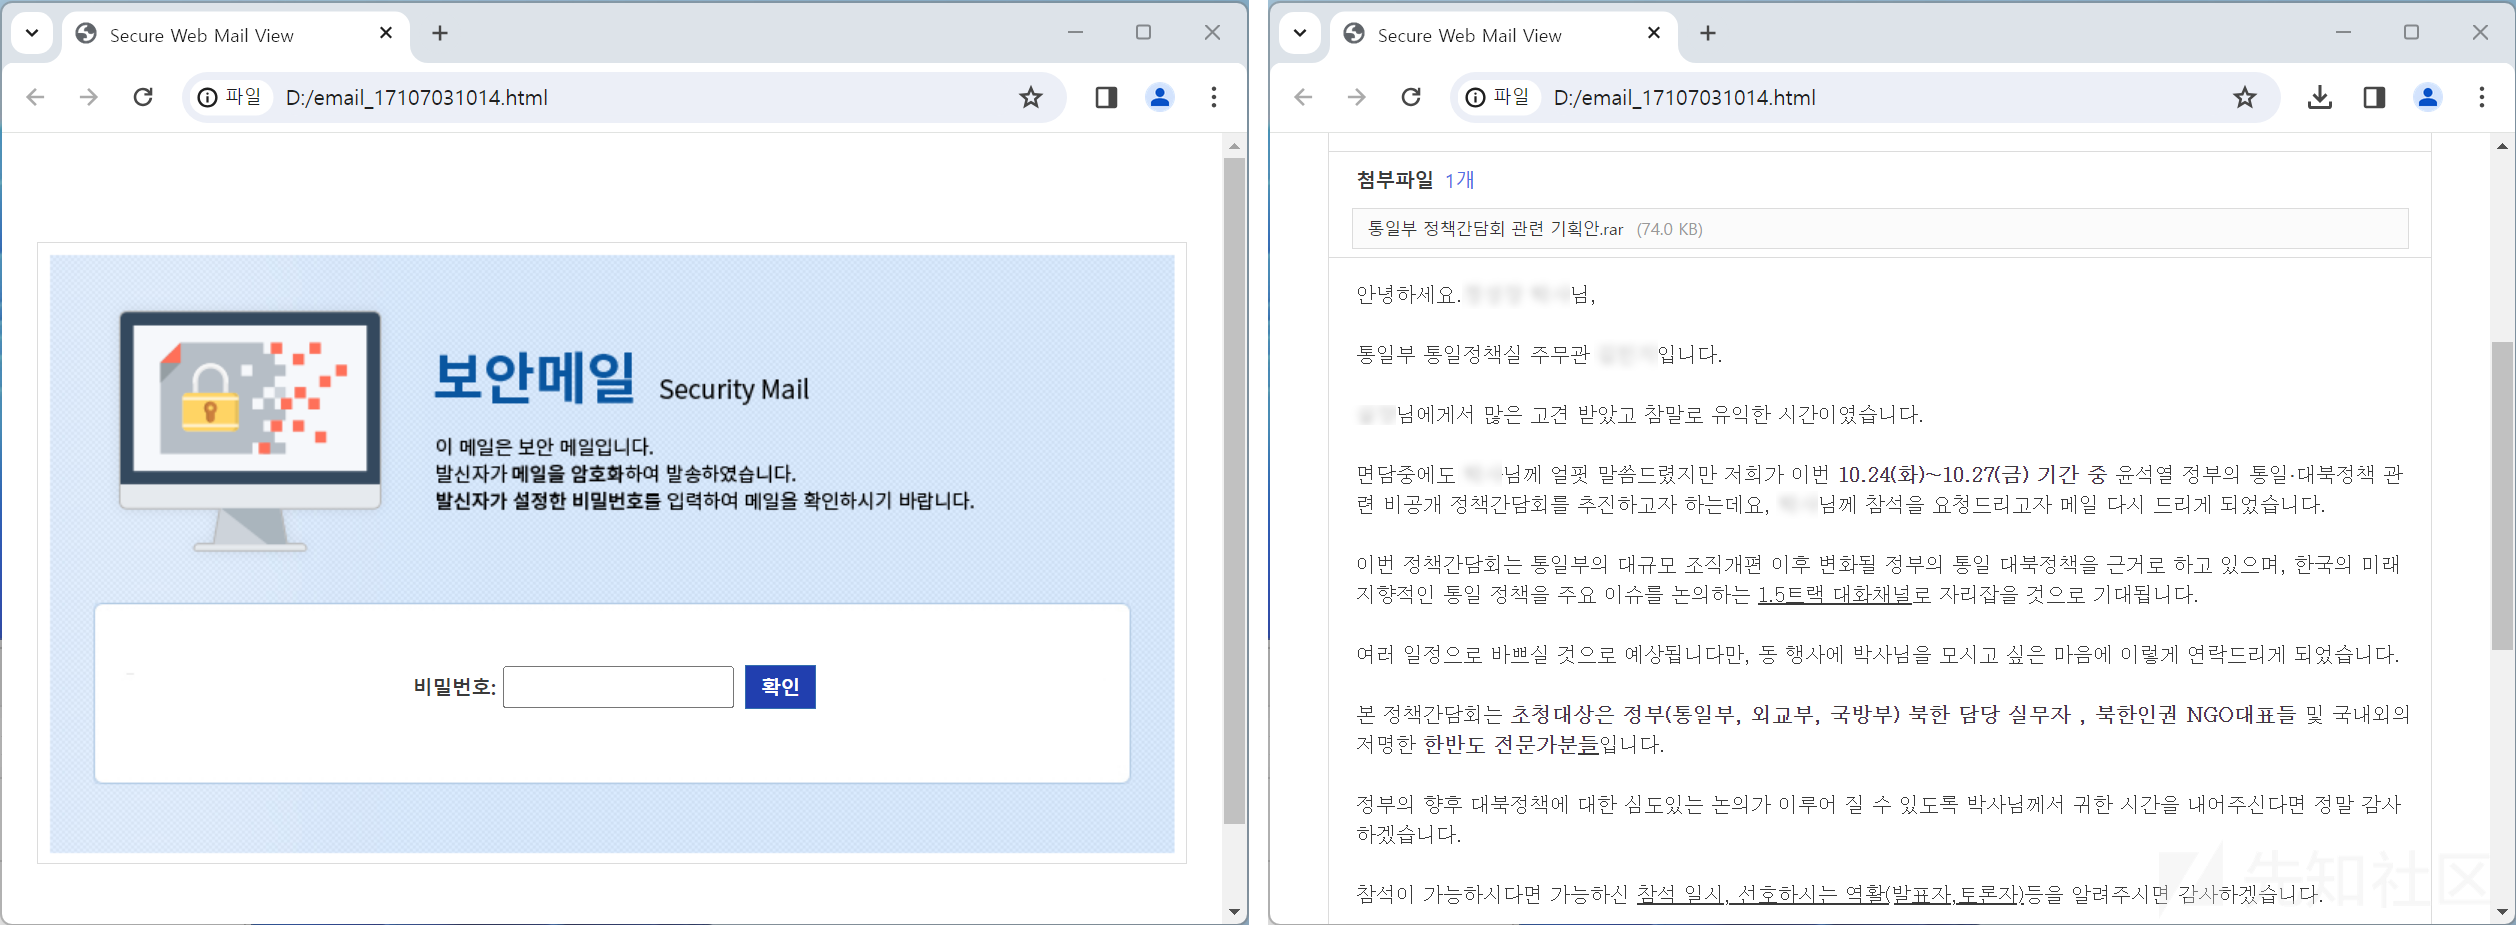Open profile menu in left browser window

pyautogui.click(x=1160, y=97)
